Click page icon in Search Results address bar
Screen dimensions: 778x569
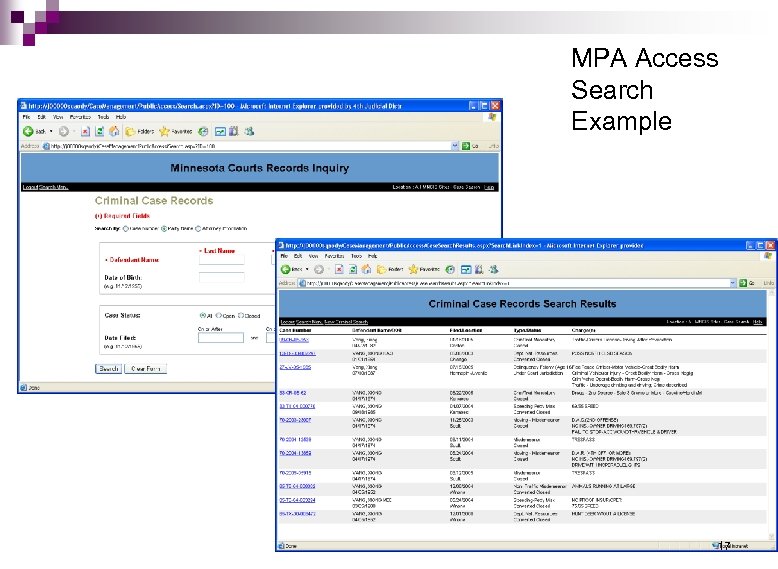(x=302, y=283)
